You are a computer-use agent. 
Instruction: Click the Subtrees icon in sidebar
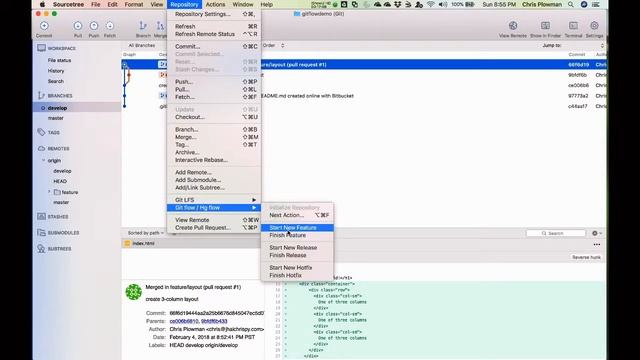(41, 249)
